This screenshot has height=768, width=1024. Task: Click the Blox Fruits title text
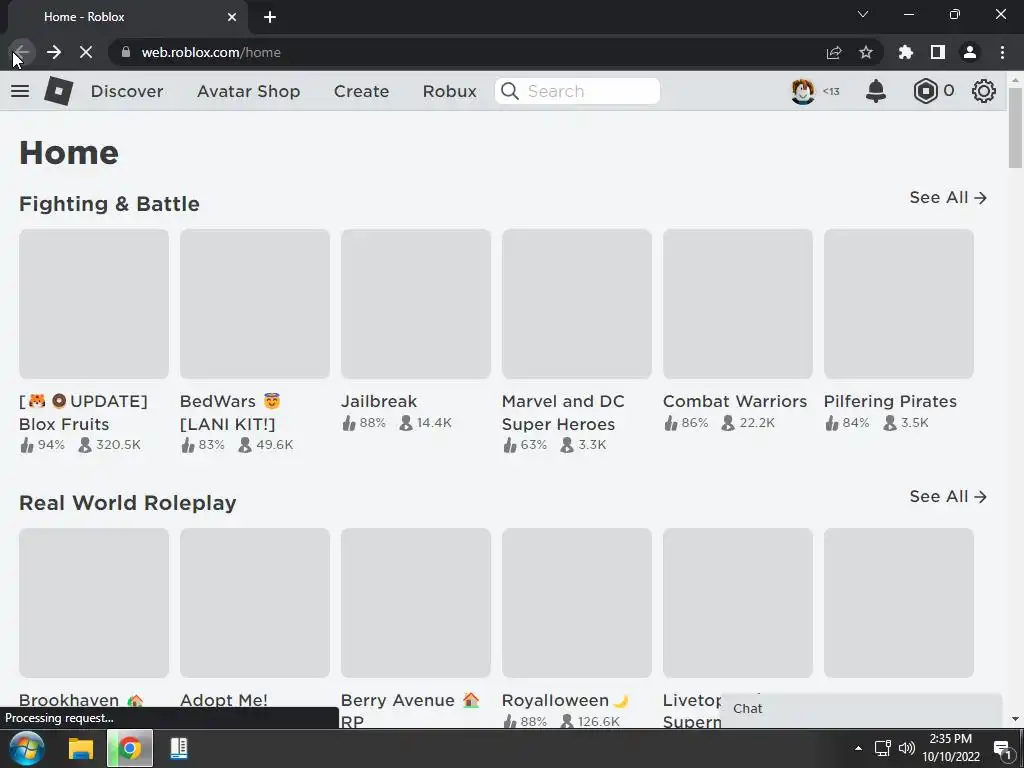[x=84, y=412]
